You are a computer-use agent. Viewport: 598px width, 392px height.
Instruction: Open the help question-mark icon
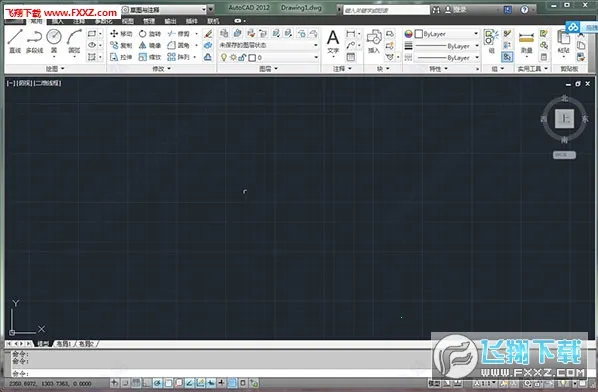[x=525, y=10]
